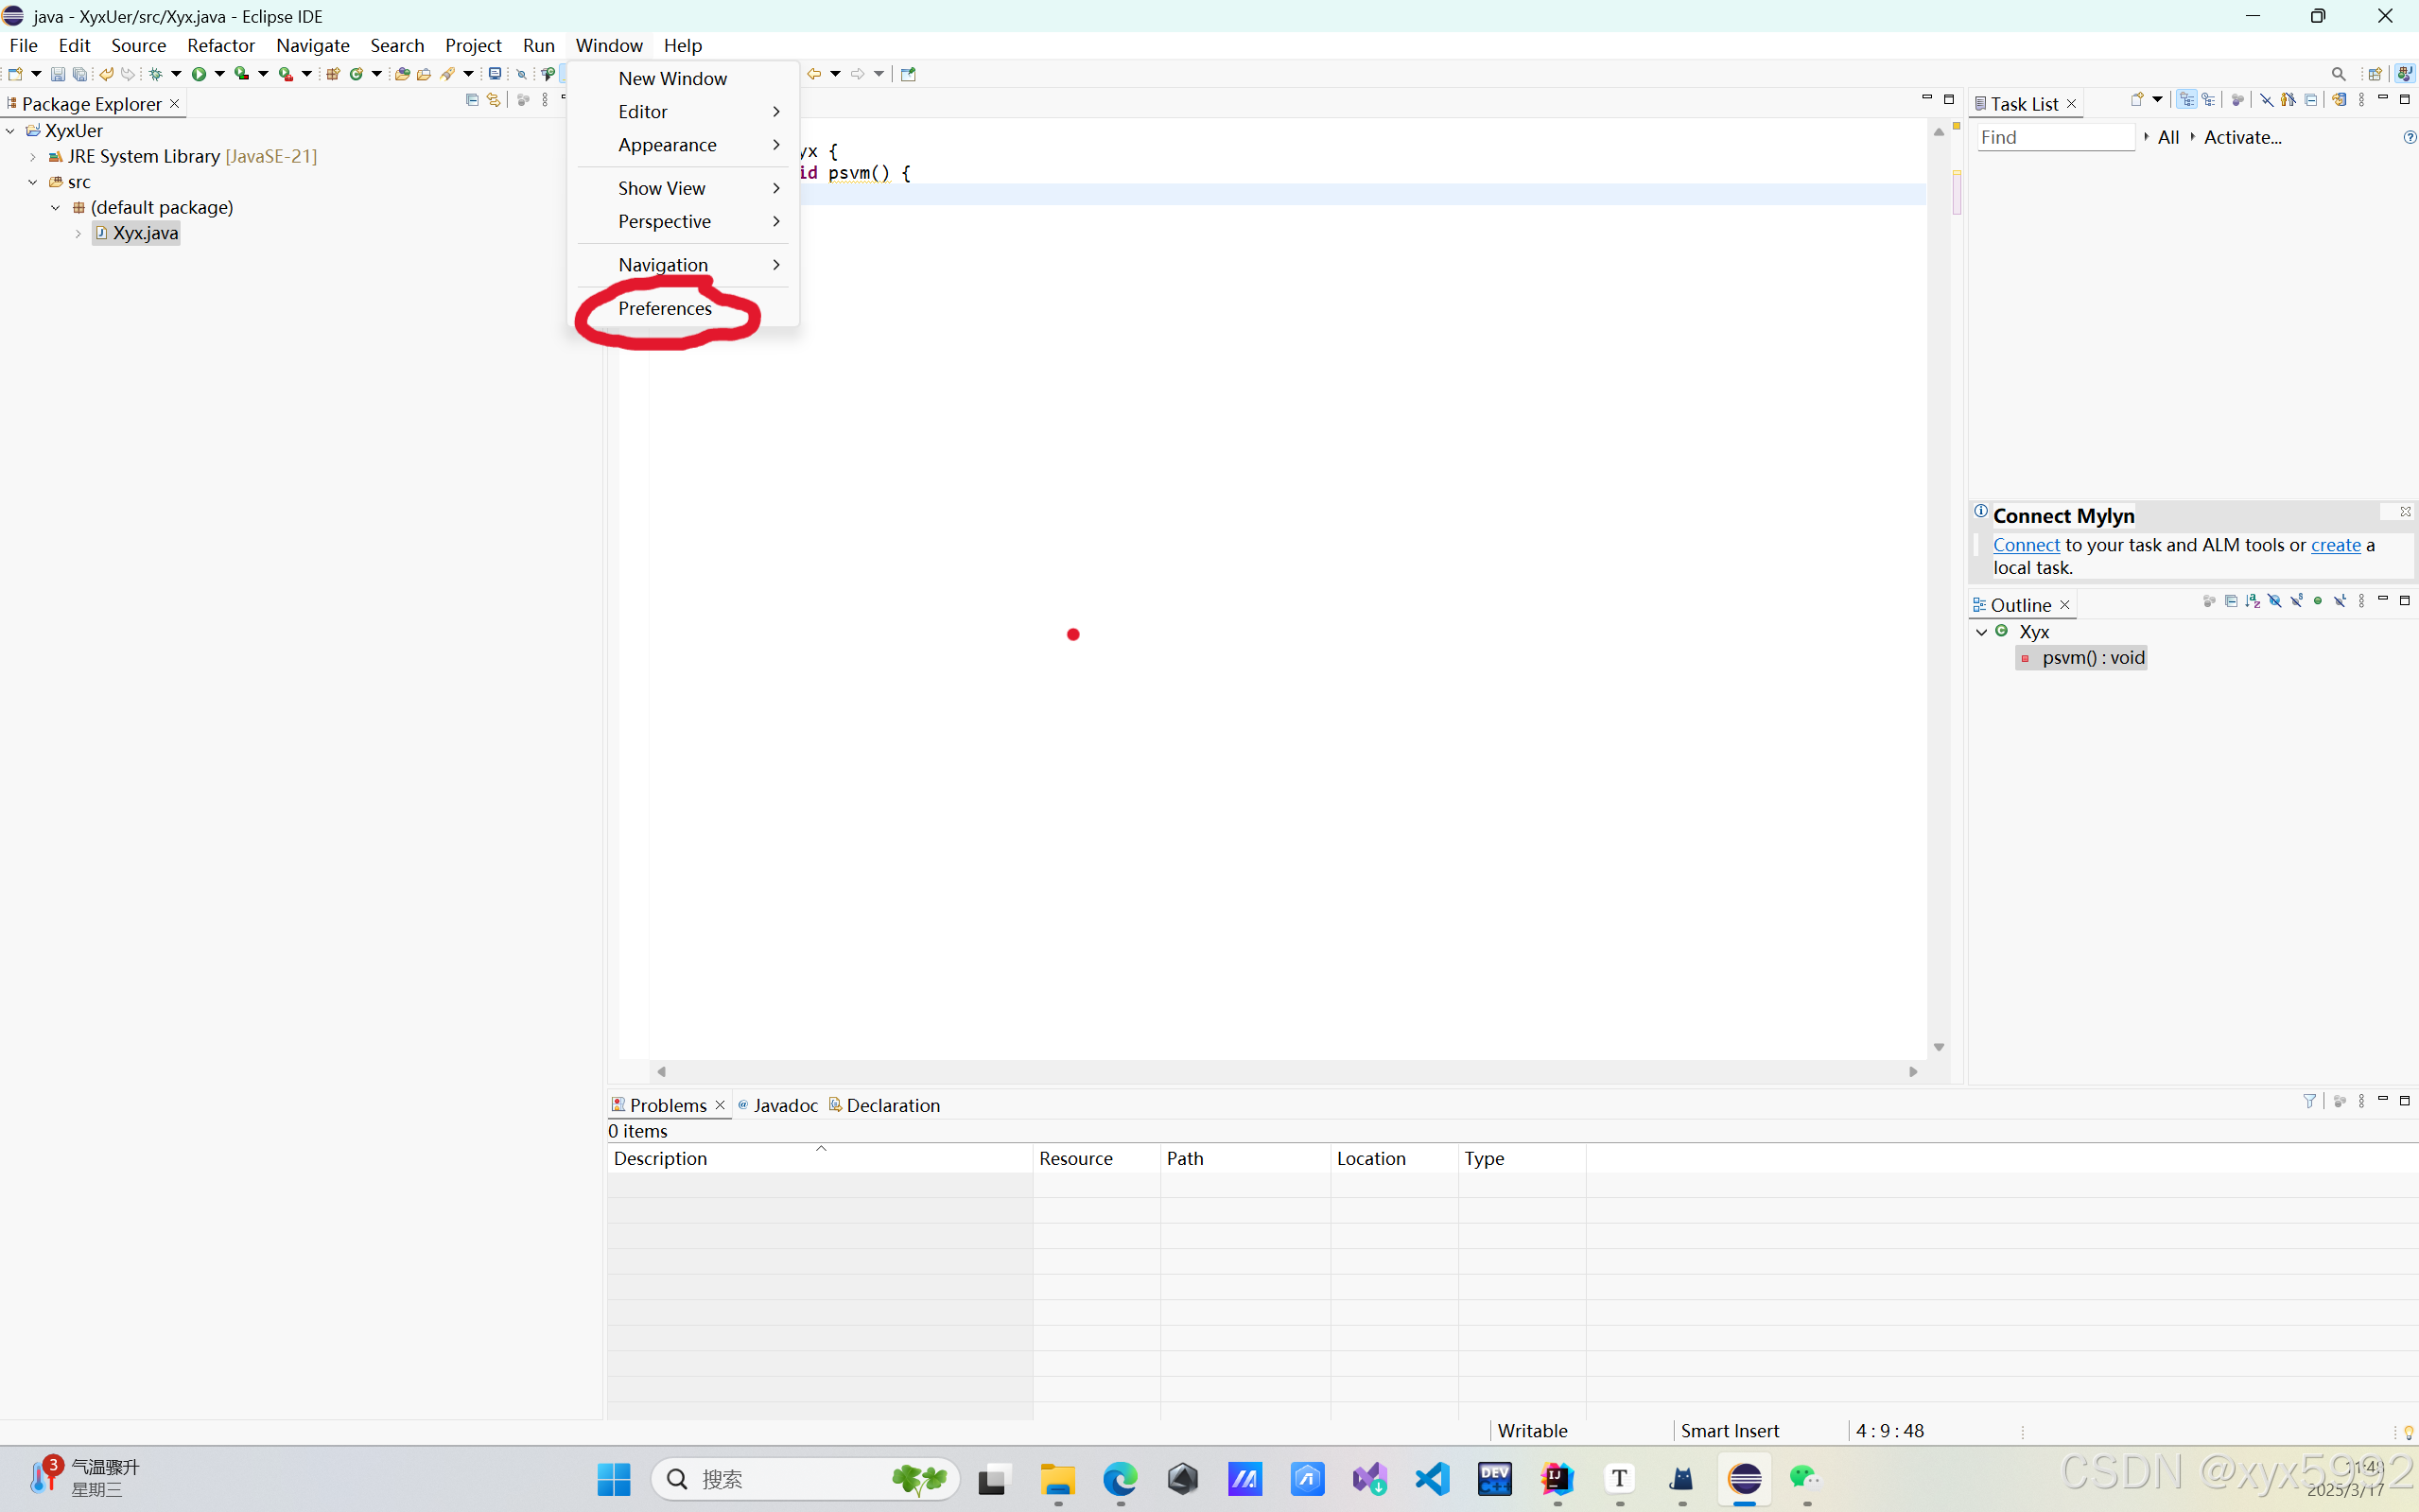The image size is (2419, 1512).
Task: Click Collapse All in Package Explorer
Action: point(472,100)
